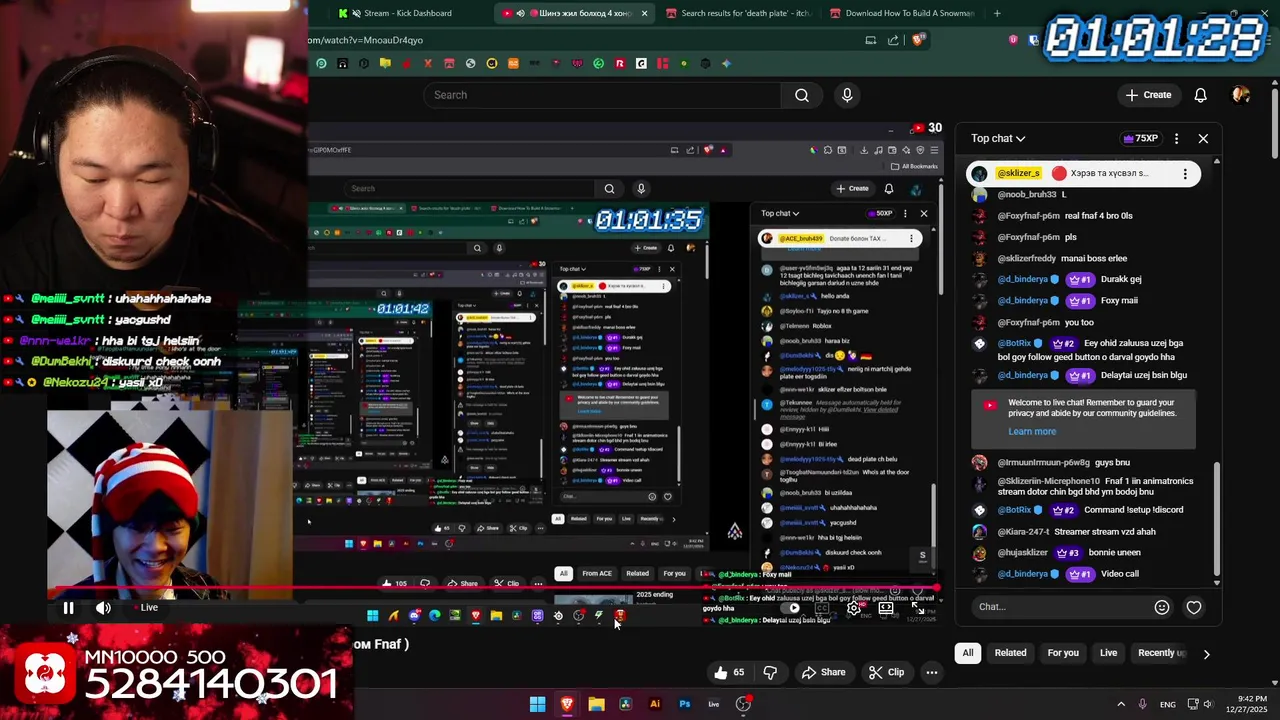
Task: Show more filter chips with right arrow
Action: pos(1206,654)
